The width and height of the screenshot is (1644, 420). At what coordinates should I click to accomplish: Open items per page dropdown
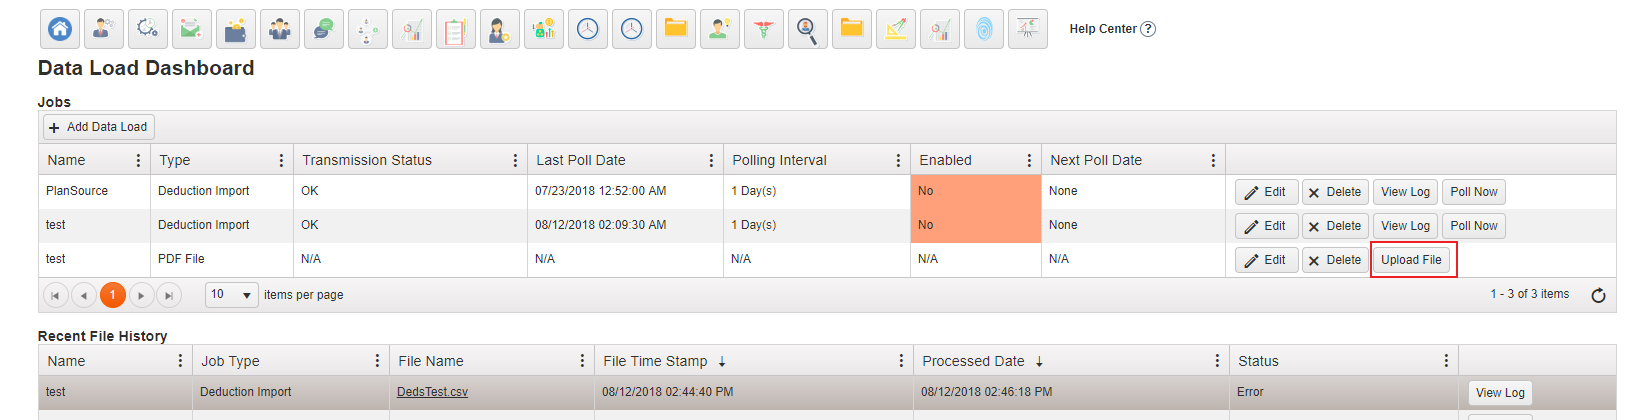point(232,295)
